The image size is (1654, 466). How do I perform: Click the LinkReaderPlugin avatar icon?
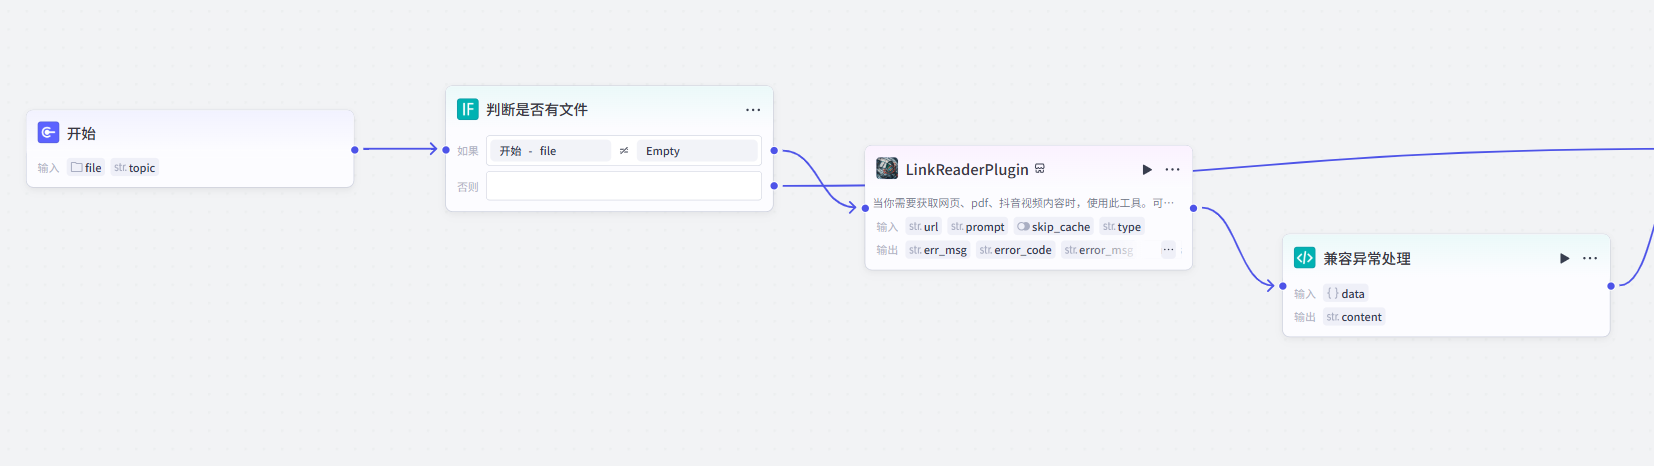(x=887, y=168)
